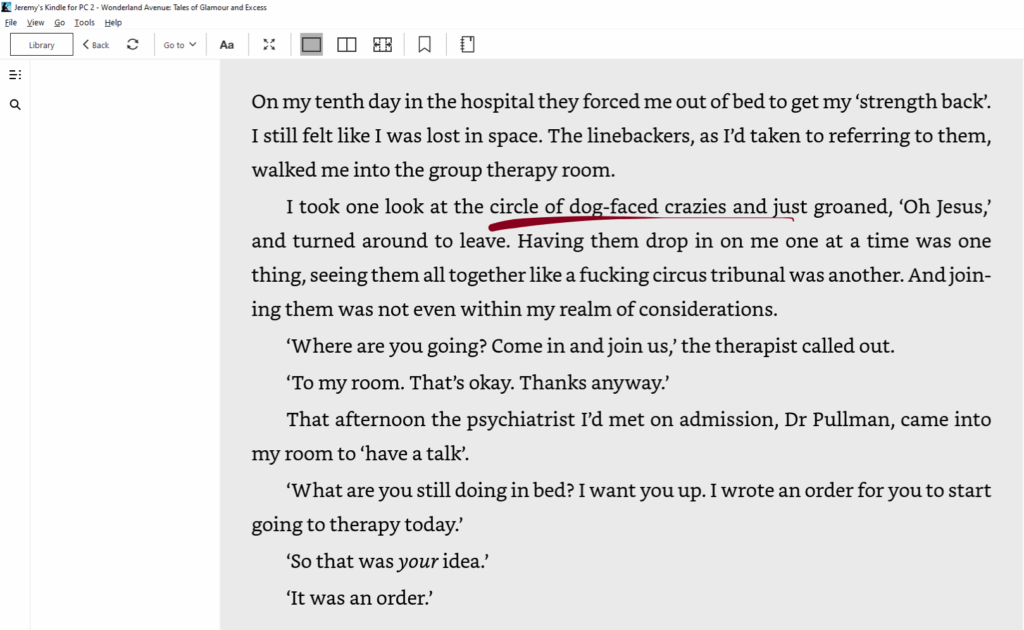Go Back to previous location

(x=96, y=45)
